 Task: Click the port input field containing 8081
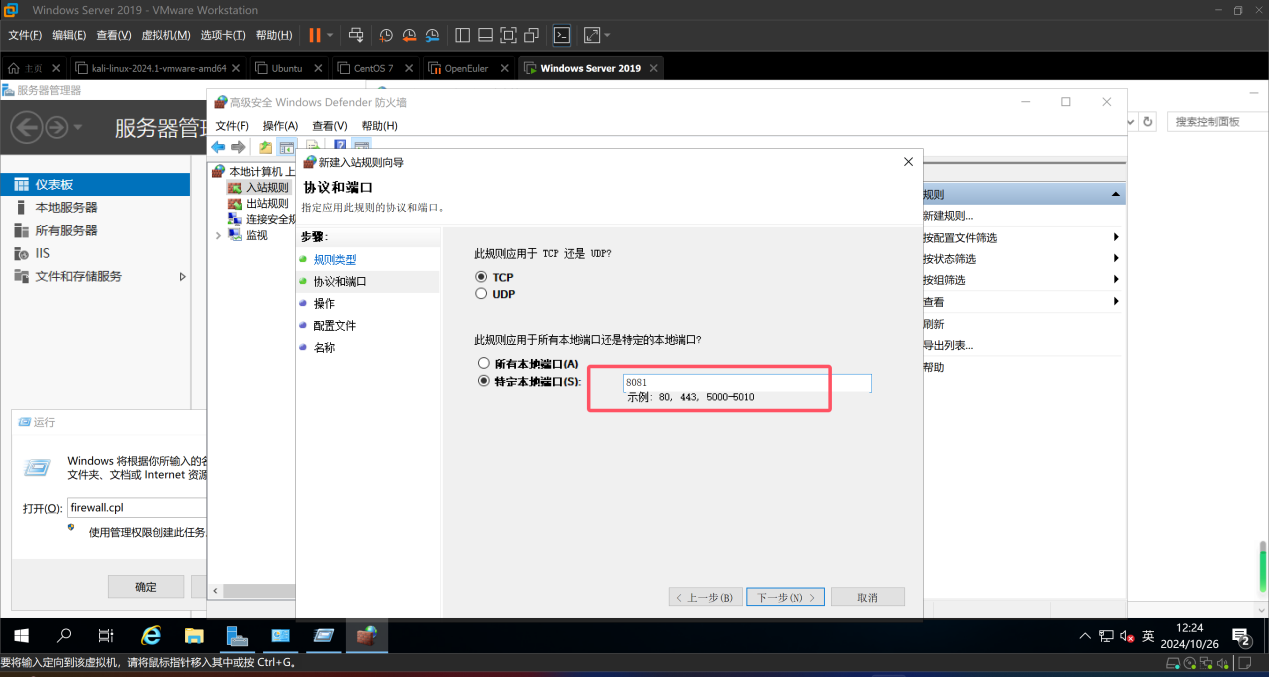[x=746, y=383]
